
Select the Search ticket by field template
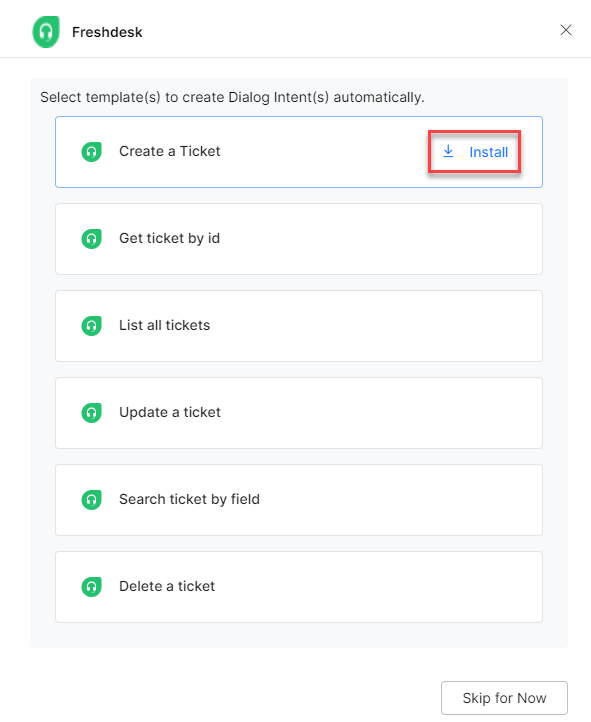point(299,500)
